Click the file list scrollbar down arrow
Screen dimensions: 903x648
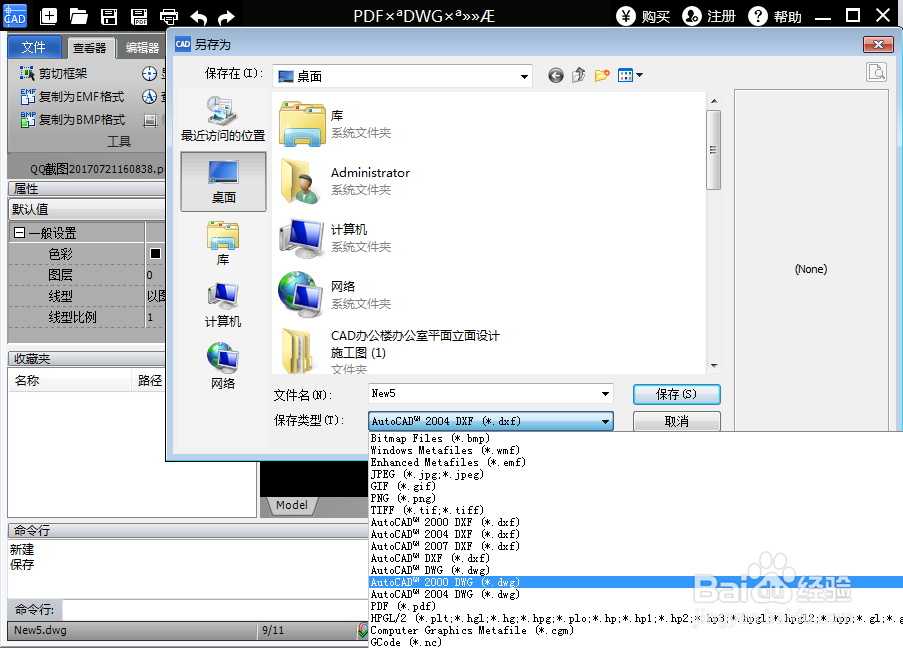point(714,365)
